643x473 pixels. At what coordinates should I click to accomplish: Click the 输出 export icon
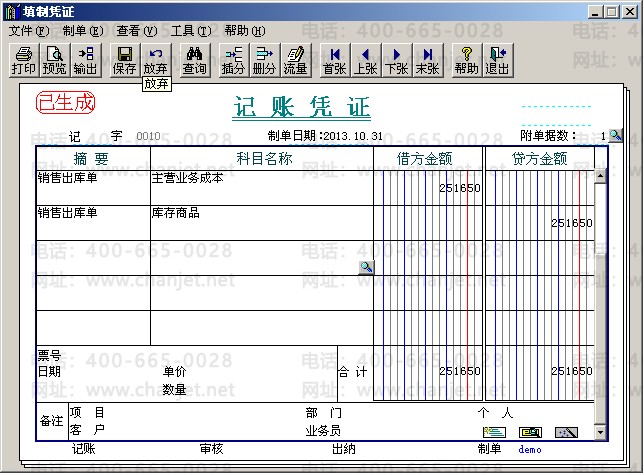click(x=85, y=61)
